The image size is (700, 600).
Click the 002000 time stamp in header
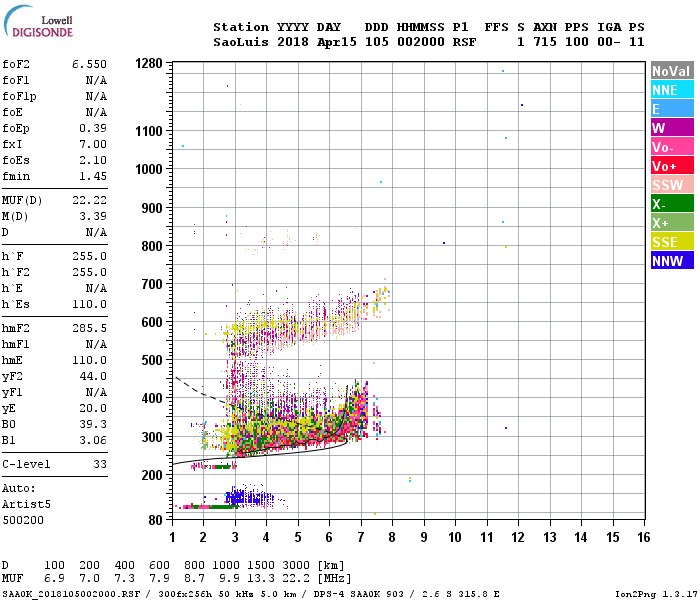(421, 42)
